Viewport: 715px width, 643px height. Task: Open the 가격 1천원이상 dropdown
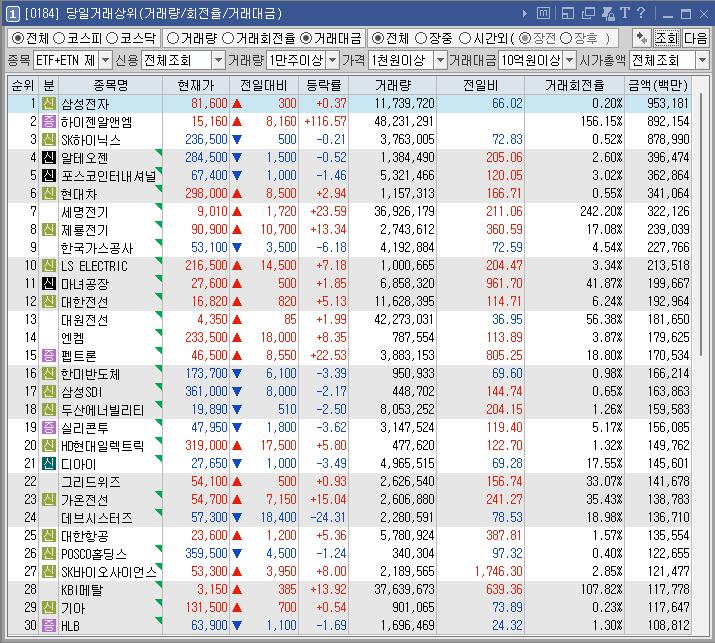[x=440, y=60]
